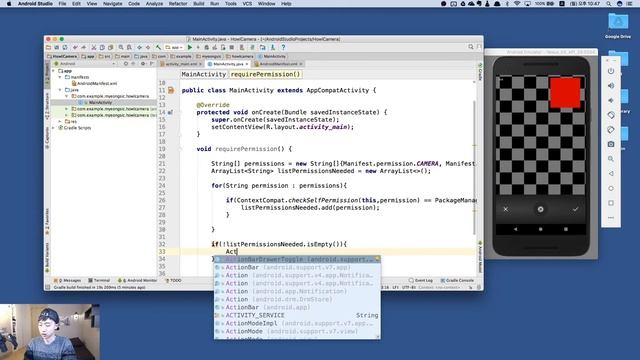Click the Undo arrow toolbar icon

75,47
